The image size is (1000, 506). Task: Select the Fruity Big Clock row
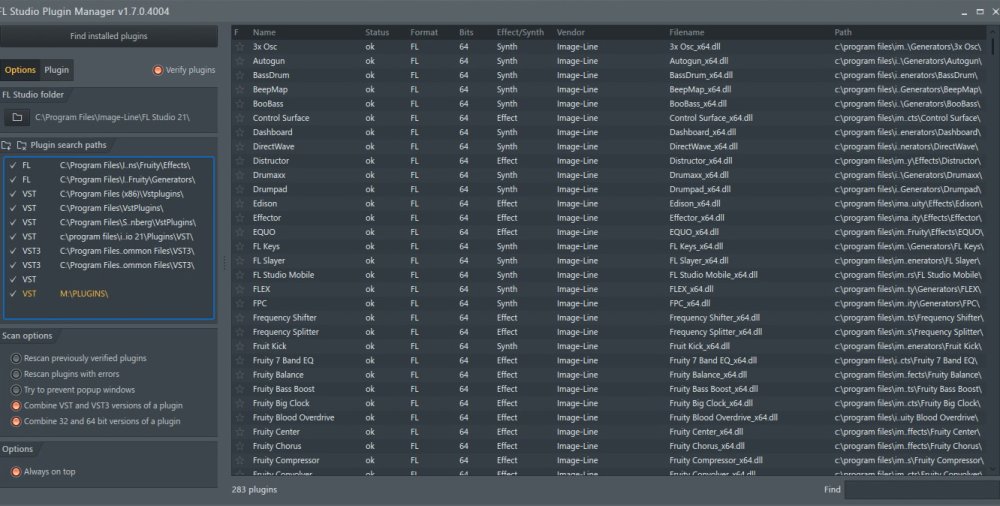pyautogui.click(x=610, y=403)
